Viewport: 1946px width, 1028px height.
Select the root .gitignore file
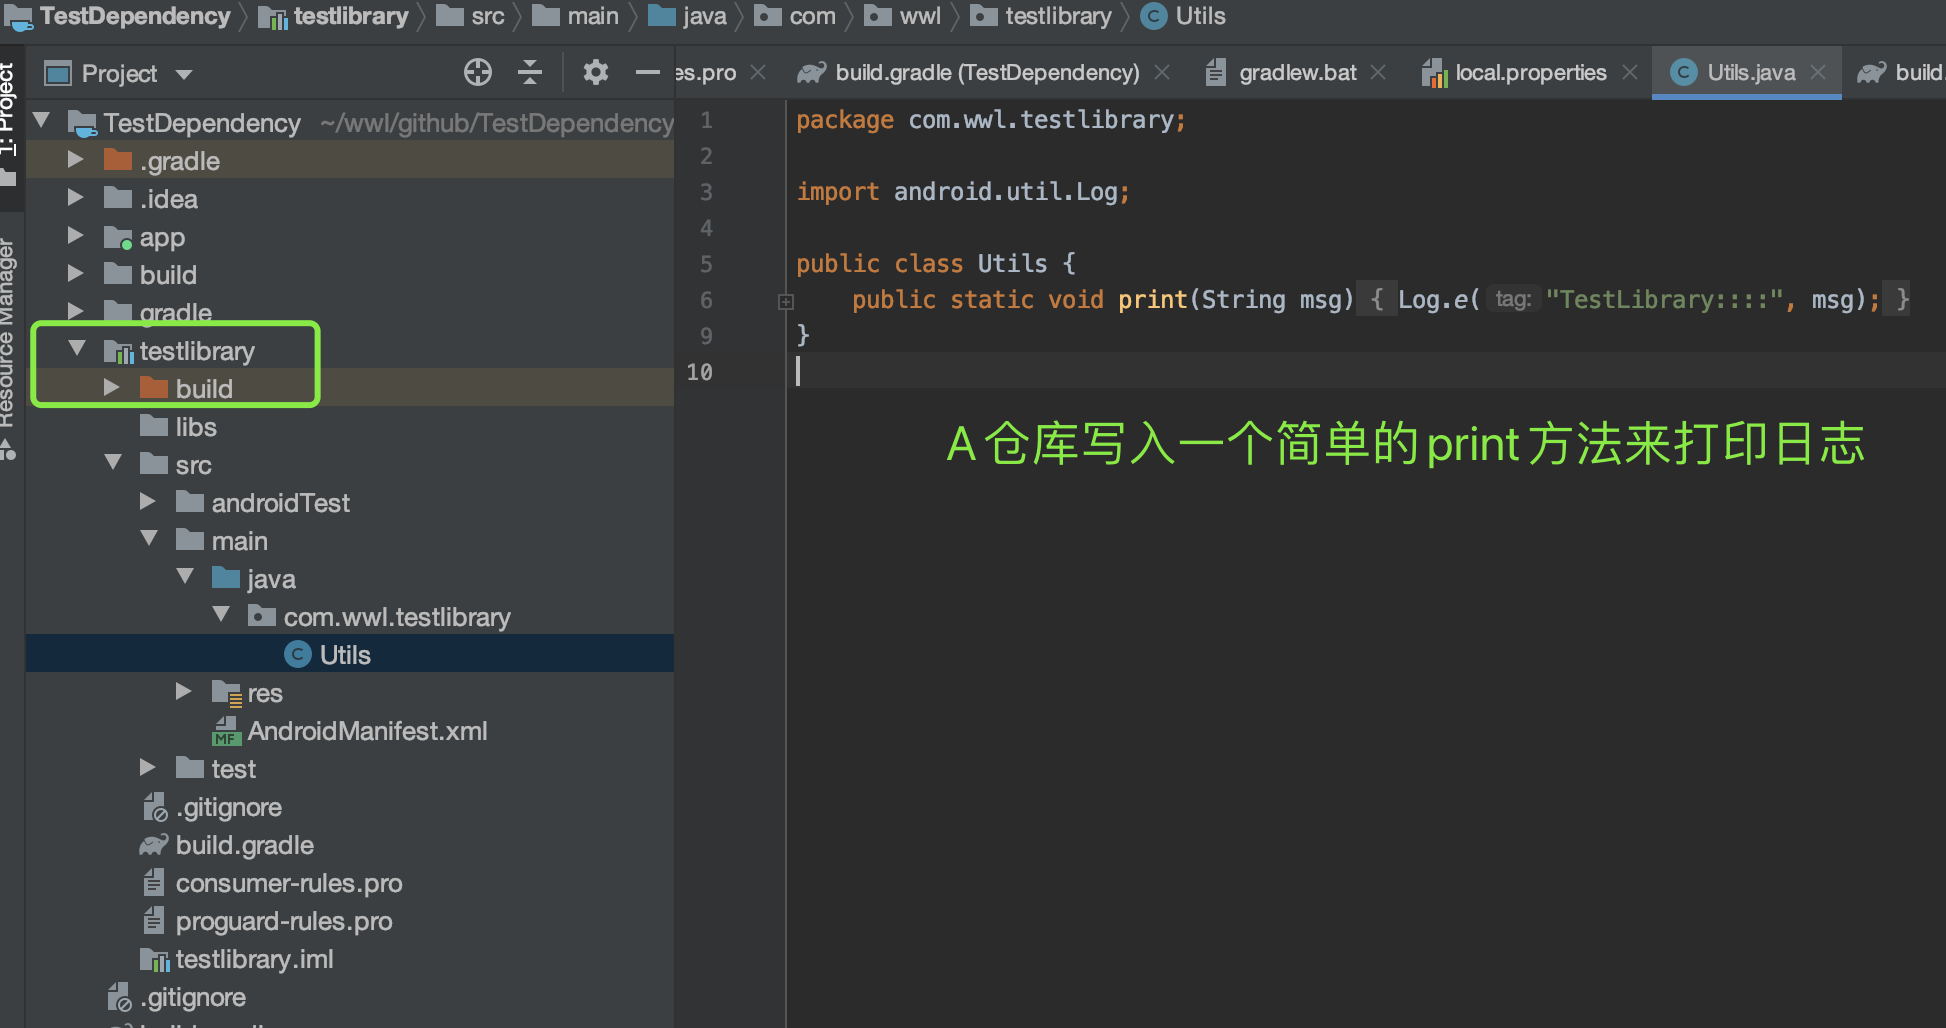(x=193, y=997)
